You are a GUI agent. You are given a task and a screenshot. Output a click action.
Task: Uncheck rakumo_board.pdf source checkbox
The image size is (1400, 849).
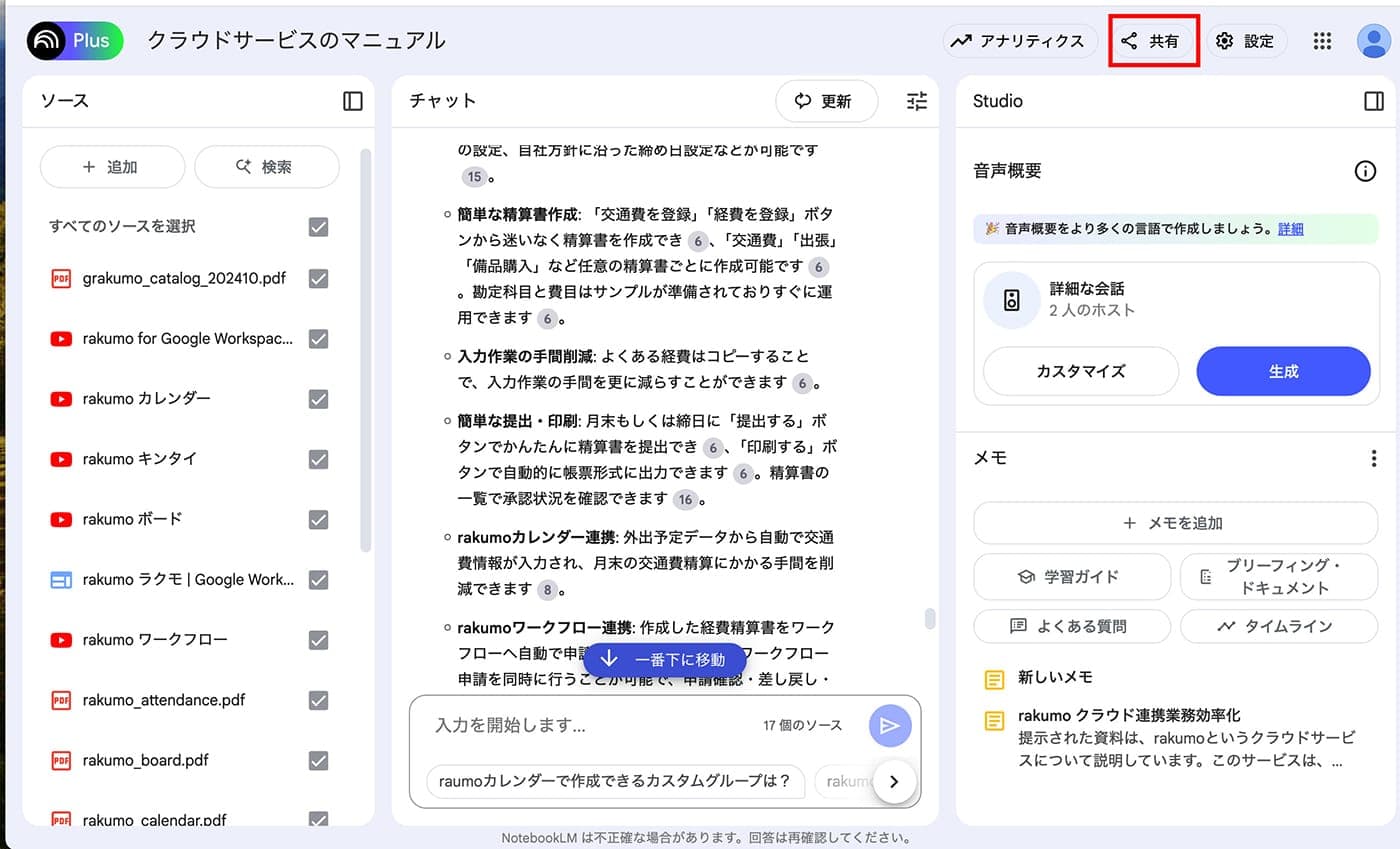(x=319, y=760)
